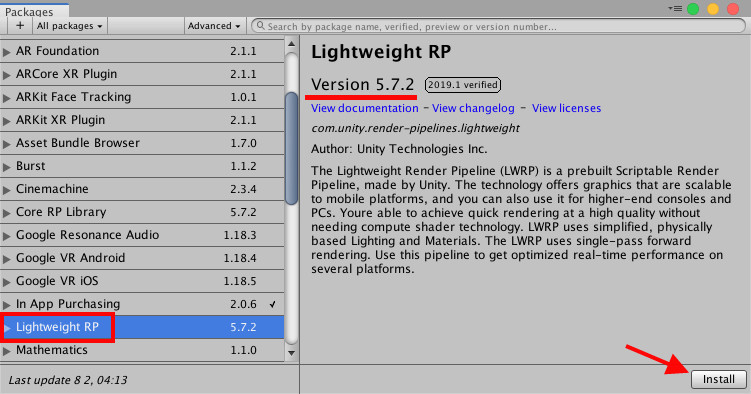This screenshot has height=394, width=751.
Task: Expand the Asset Bundle Browser row
Action: (x=6, y=144)
